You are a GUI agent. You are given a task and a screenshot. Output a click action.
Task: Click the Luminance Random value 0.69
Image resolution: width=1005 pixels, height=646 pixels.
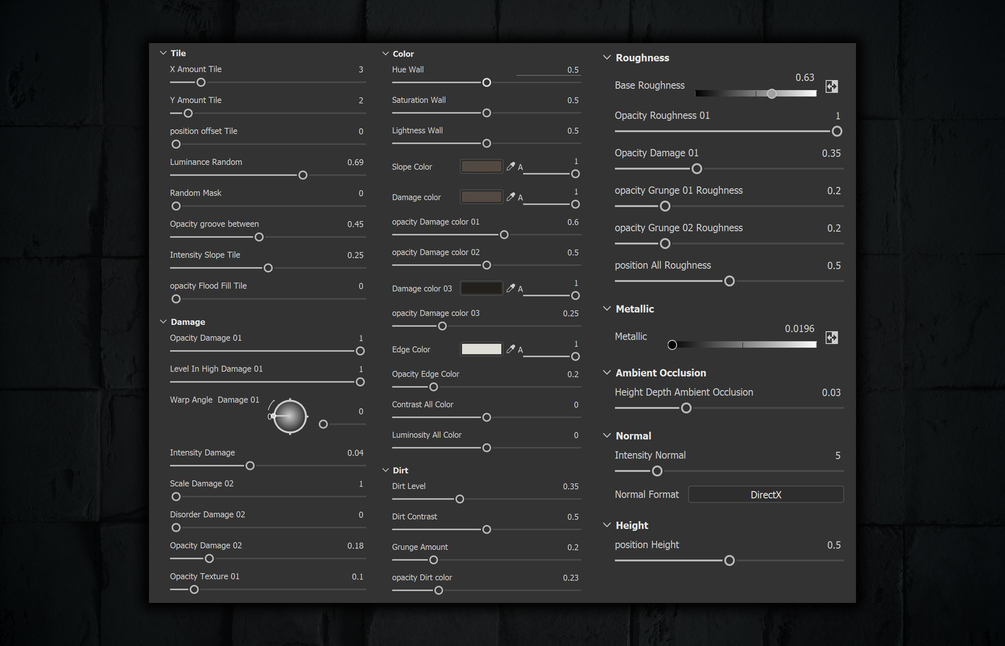click(x=355, y=162)
